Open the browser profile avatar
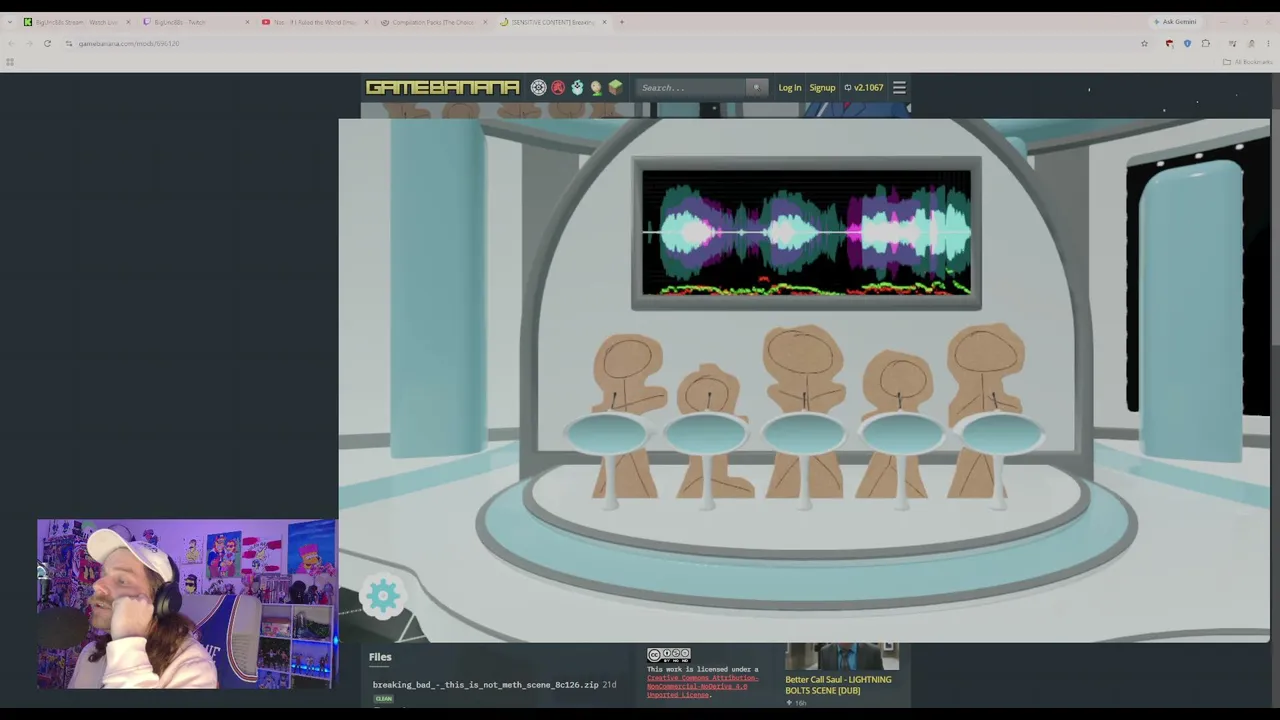 click(x=1250, y=44)
